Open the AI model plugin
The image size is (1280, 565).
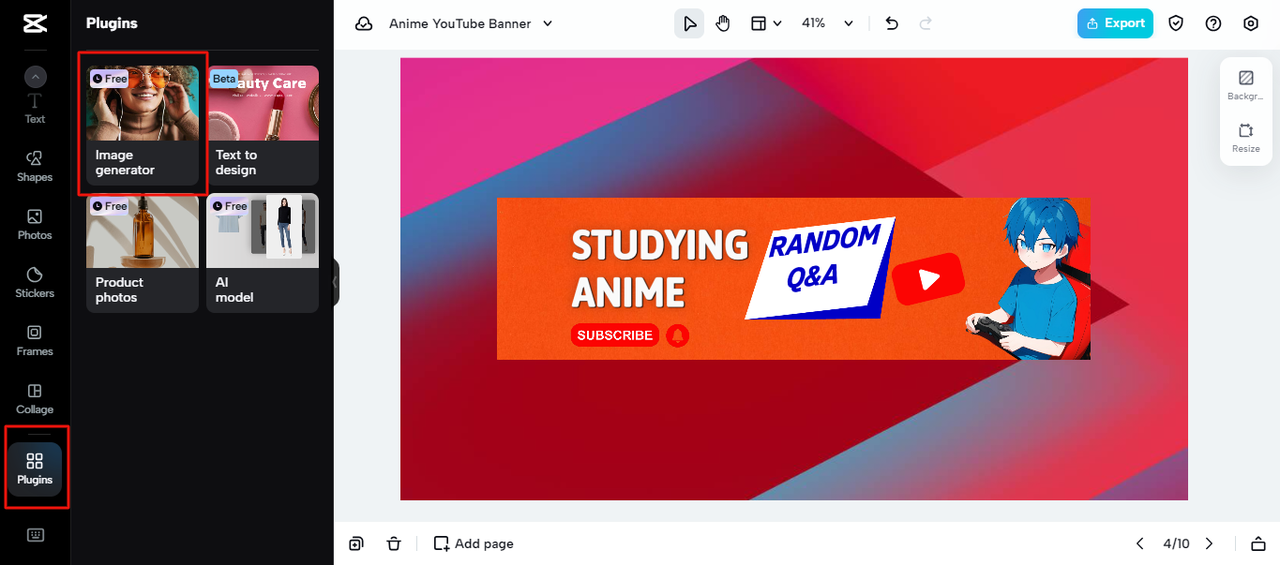point(262,252)
